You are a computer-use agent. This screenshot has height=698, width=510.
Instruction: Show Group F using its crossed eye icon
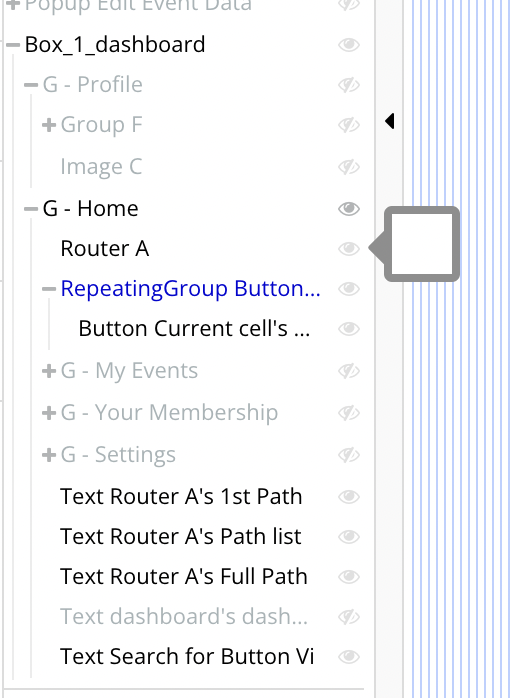point(348,125)
